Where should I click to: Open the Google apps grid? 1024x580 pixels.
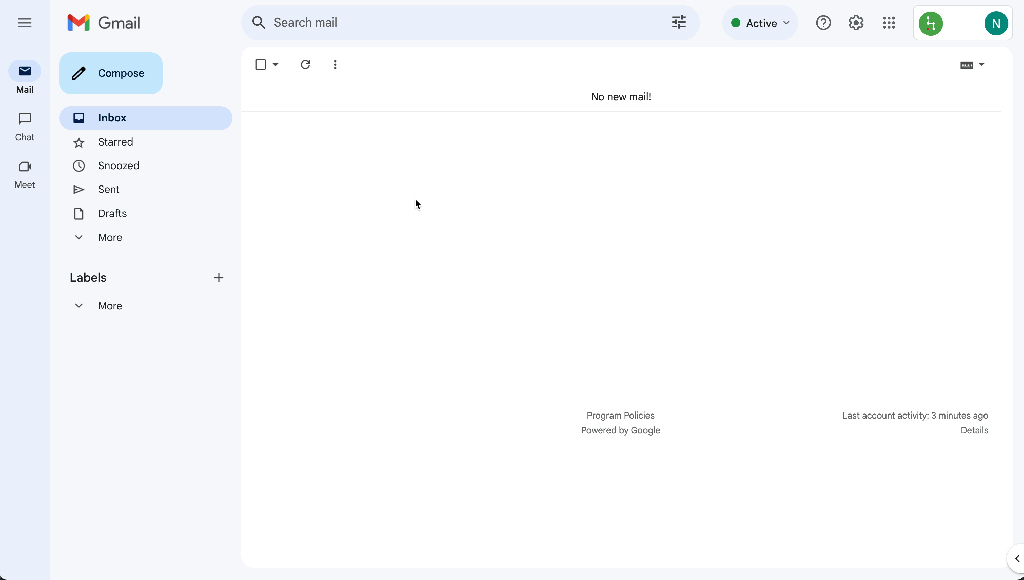click(889, 23)
